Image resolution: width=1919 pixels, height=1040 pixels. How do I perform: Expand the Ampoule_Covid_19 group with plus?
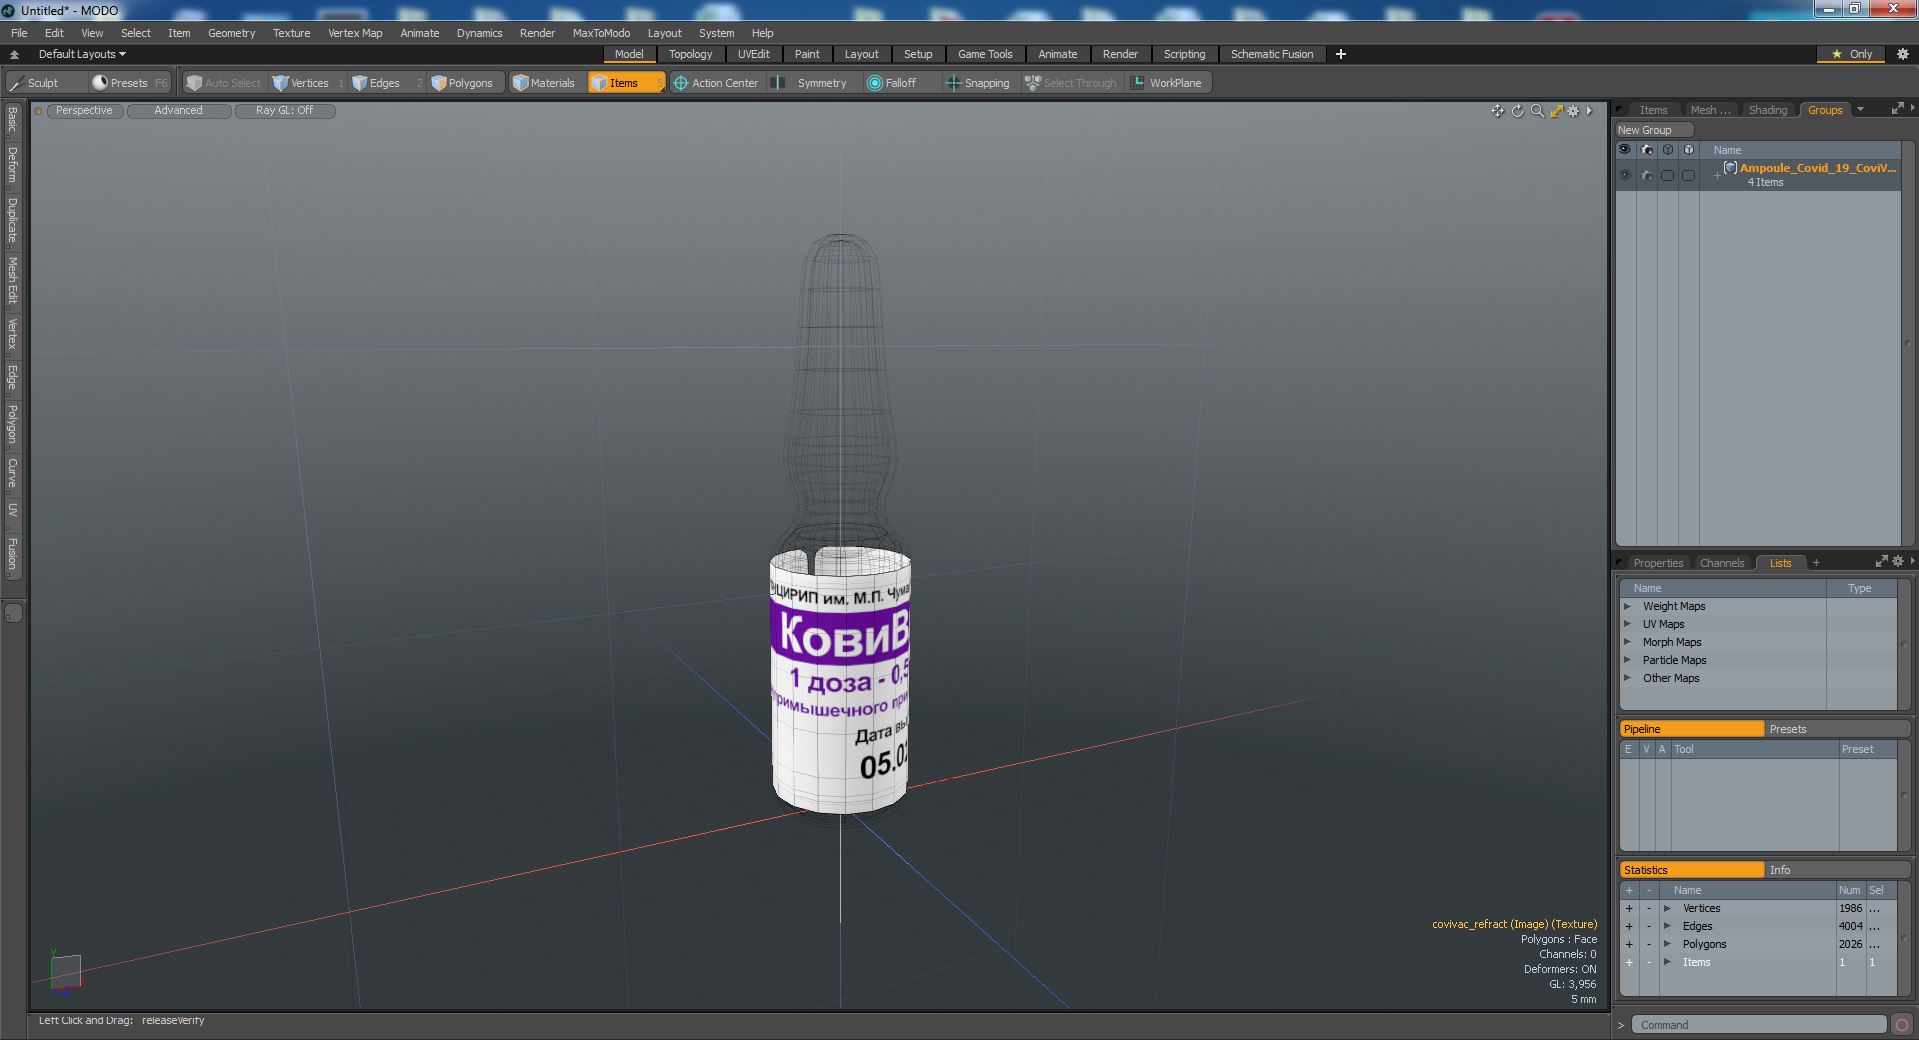[1717, 176]
